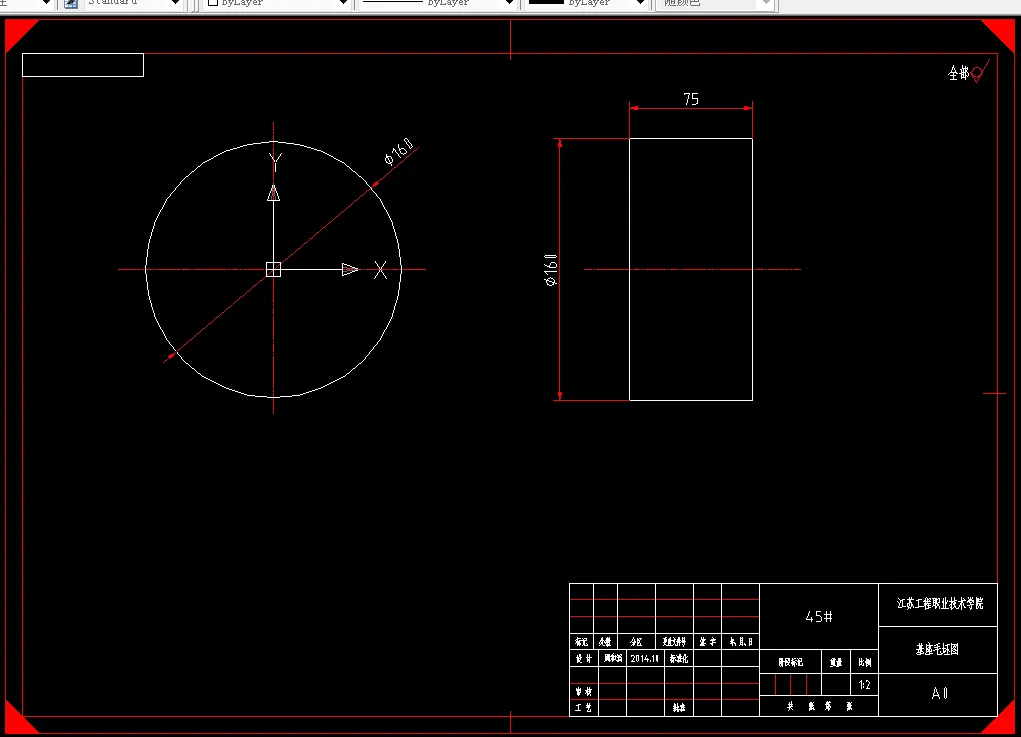Screen dimensions: 1021x737
Task: Select the 阶段标记 header text
Action: pyautogui.click(x=790, y=662)
